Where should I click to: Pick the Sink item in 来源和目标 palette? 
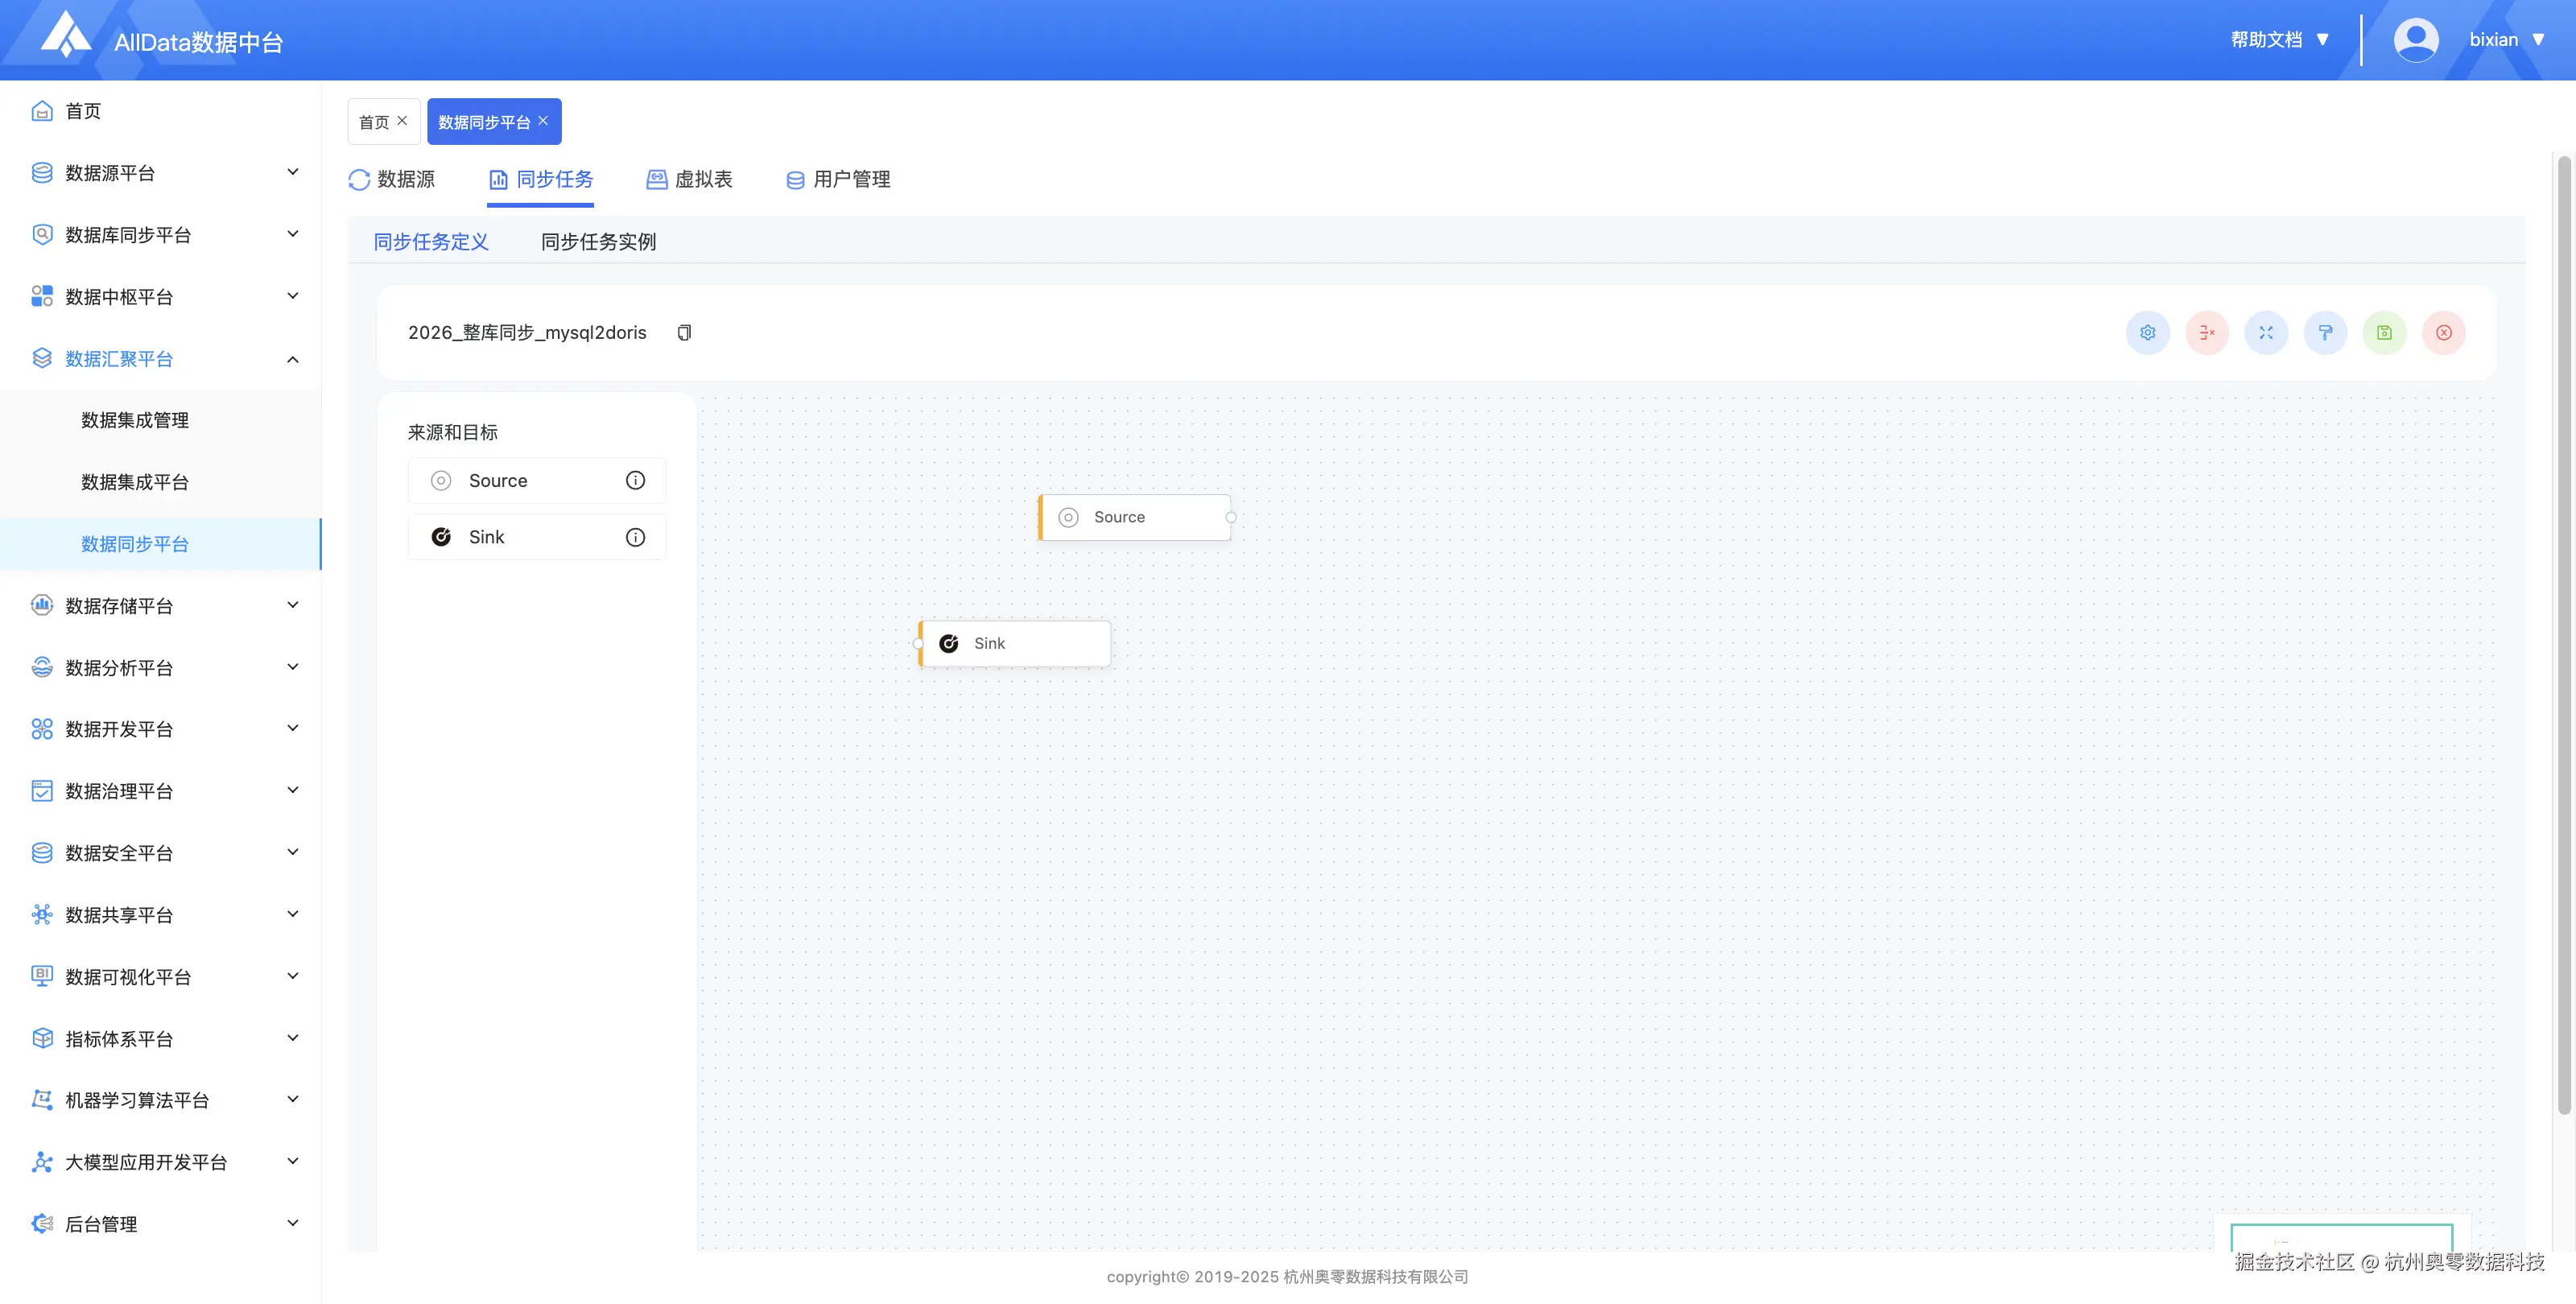tap(537, 537)
